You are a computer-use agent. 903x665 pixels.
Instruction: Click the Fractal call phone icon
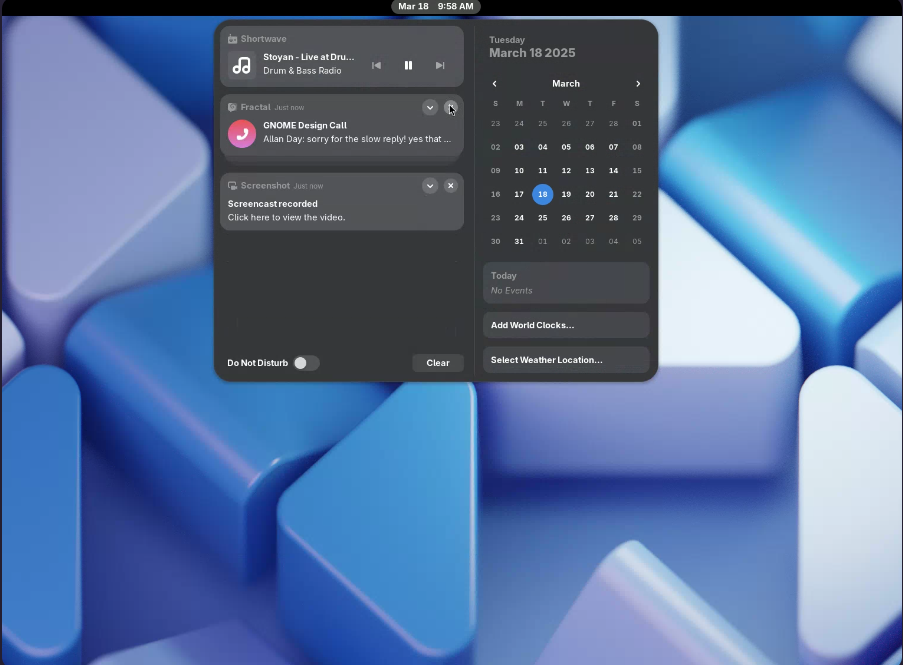pyautogui.click(x=242, y=133)
